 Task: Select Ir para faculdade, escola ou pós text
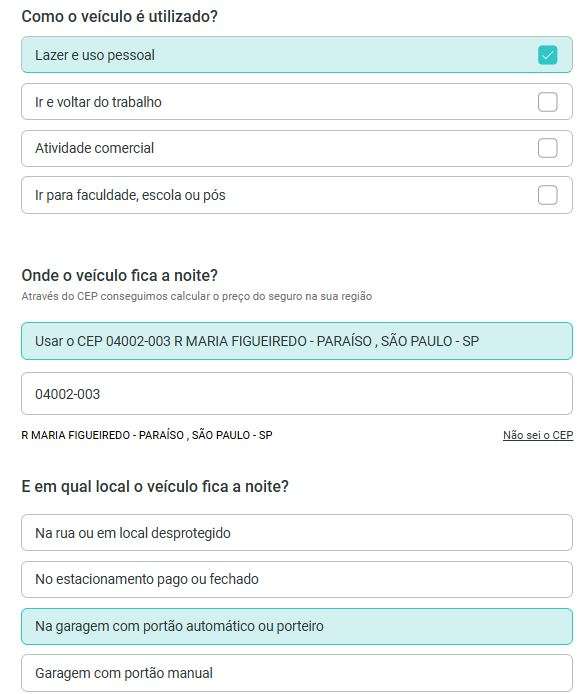(130, 195)
